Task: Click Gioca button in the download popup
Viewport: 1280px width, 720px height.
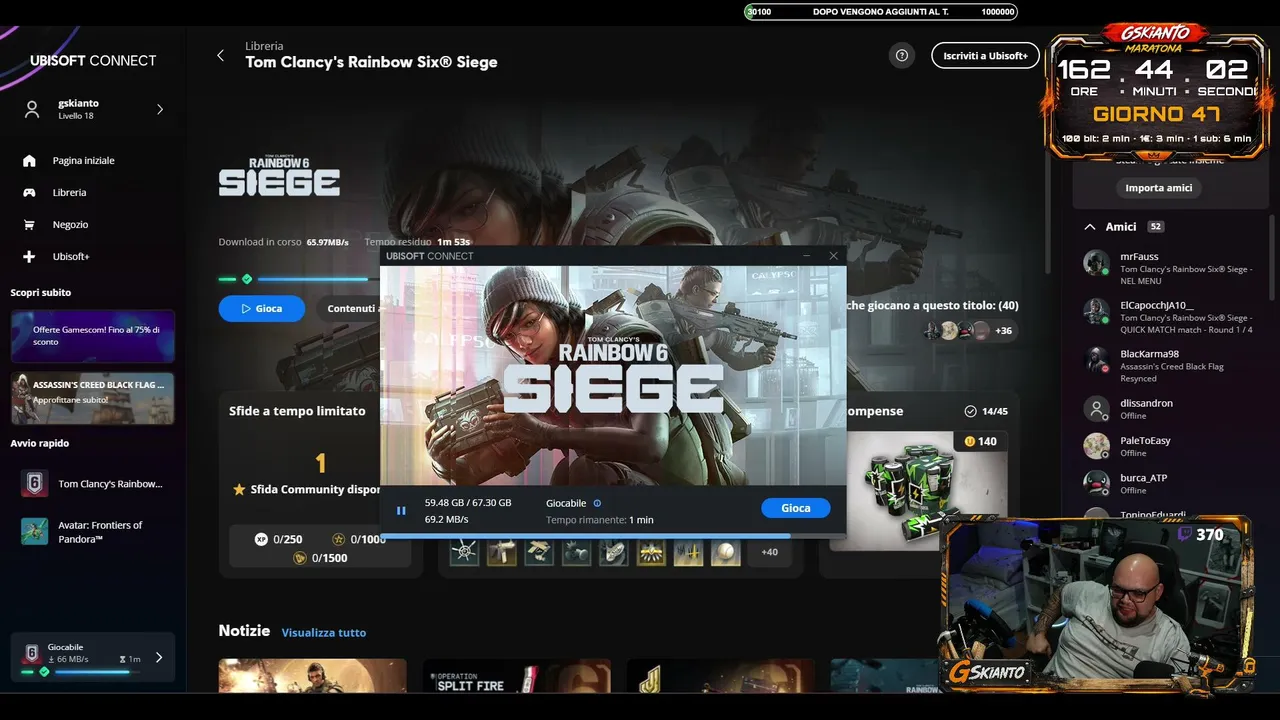Action: pos(795,508)
